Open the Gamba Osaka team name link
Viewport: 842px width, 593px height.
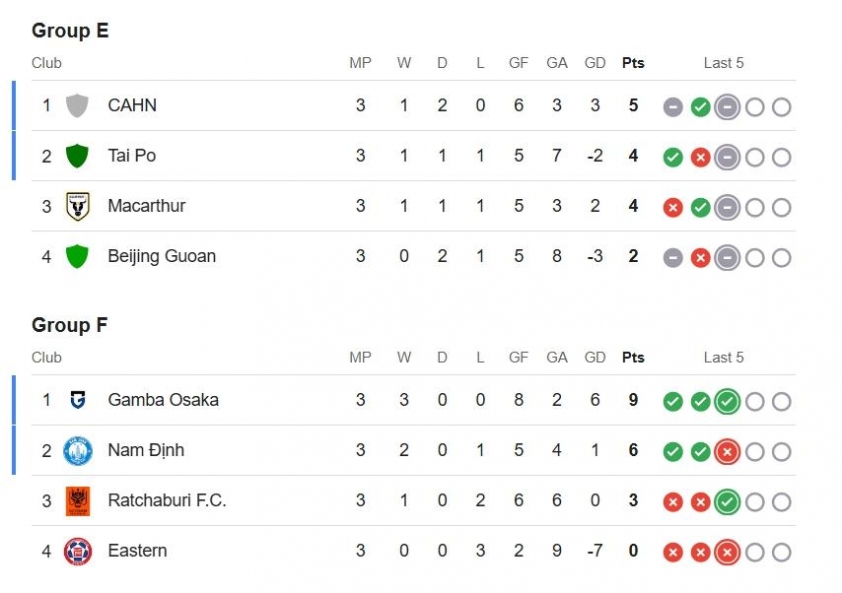click(x=163, y=400)
